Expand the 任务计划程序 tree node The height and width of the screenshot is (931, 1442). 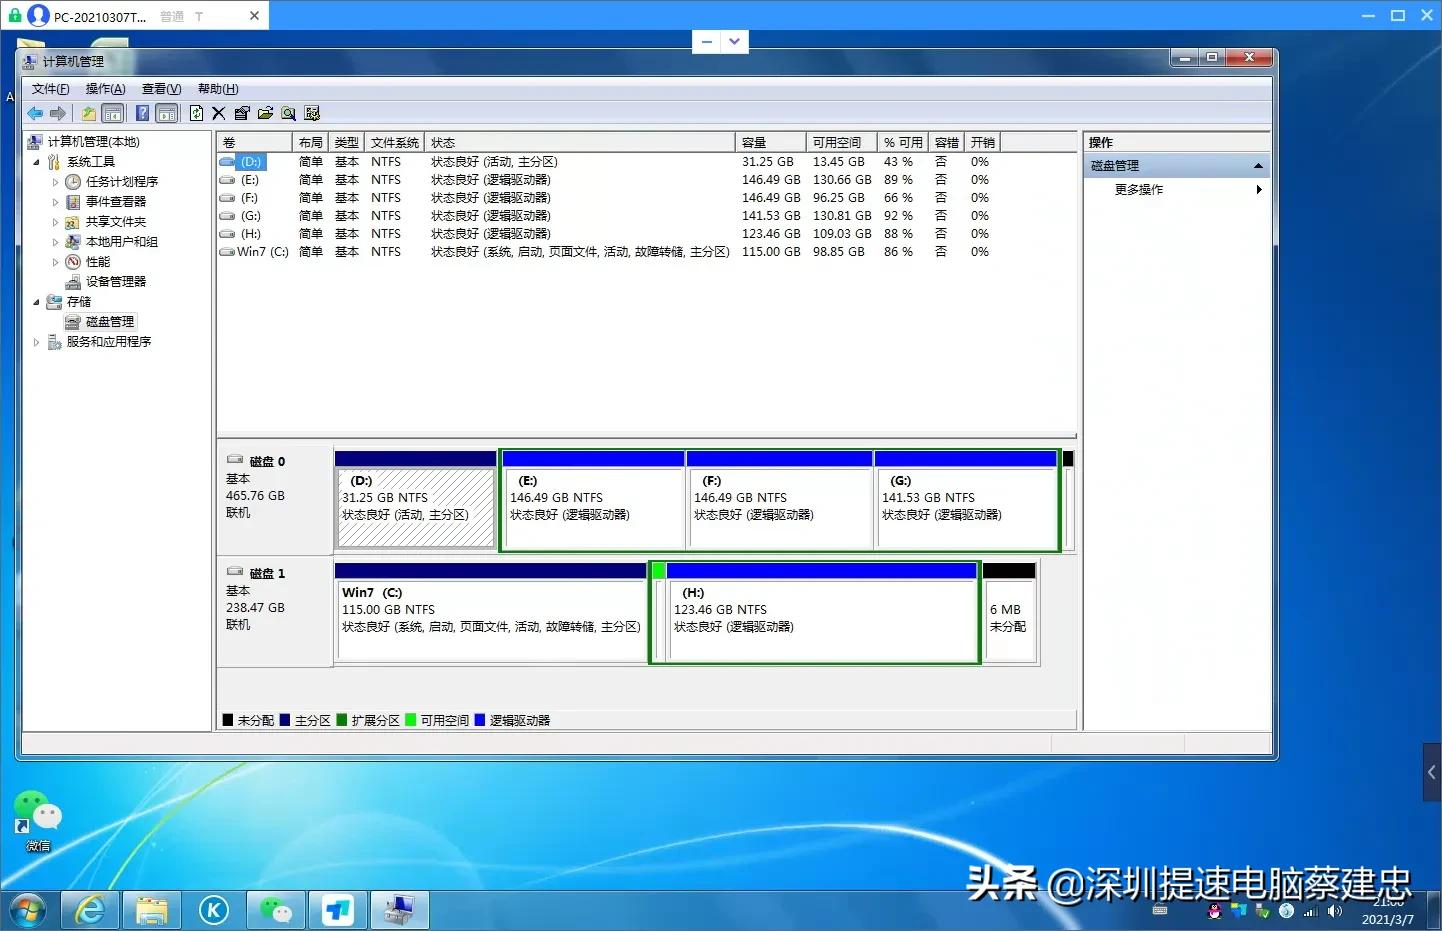pos(55,182)
